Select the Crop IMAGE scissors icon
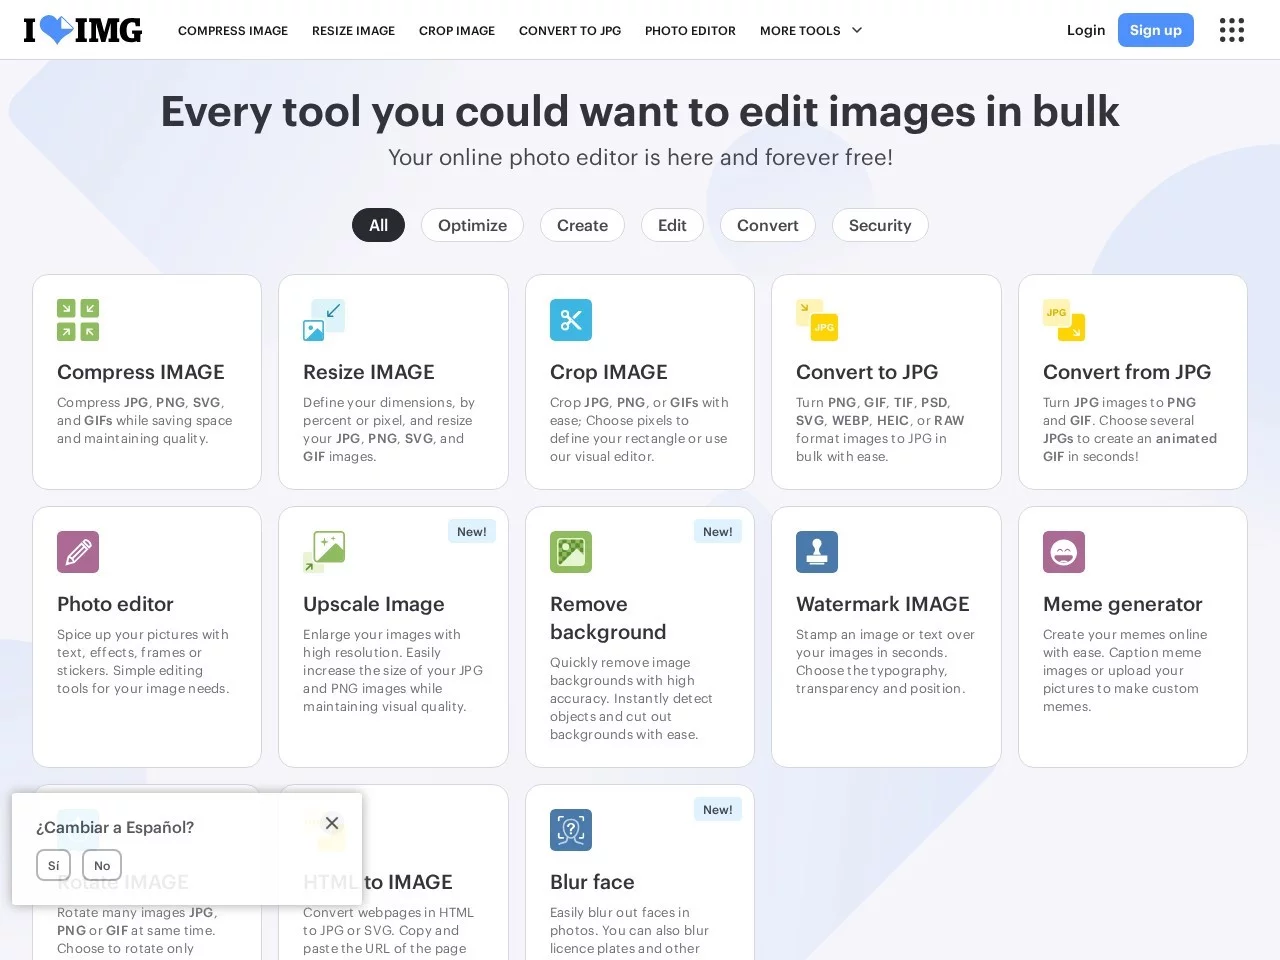 [x=571, y=320]
